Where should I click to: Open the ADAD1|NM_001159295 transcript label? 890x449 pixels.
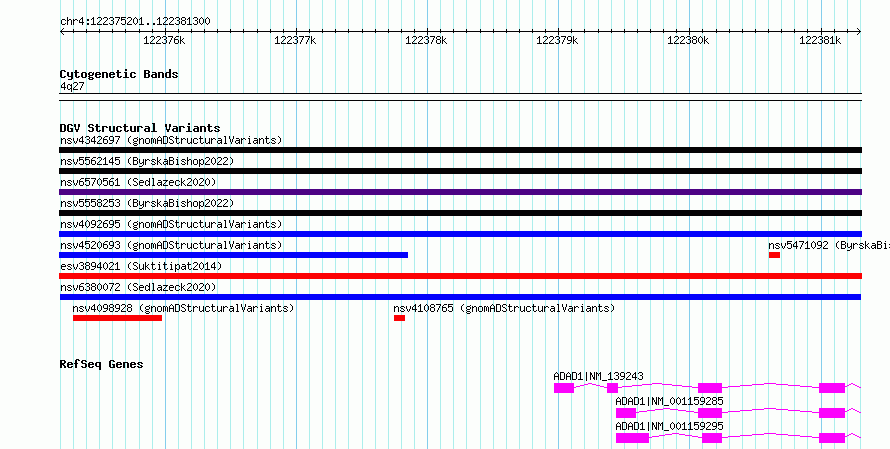click(669, 426)
